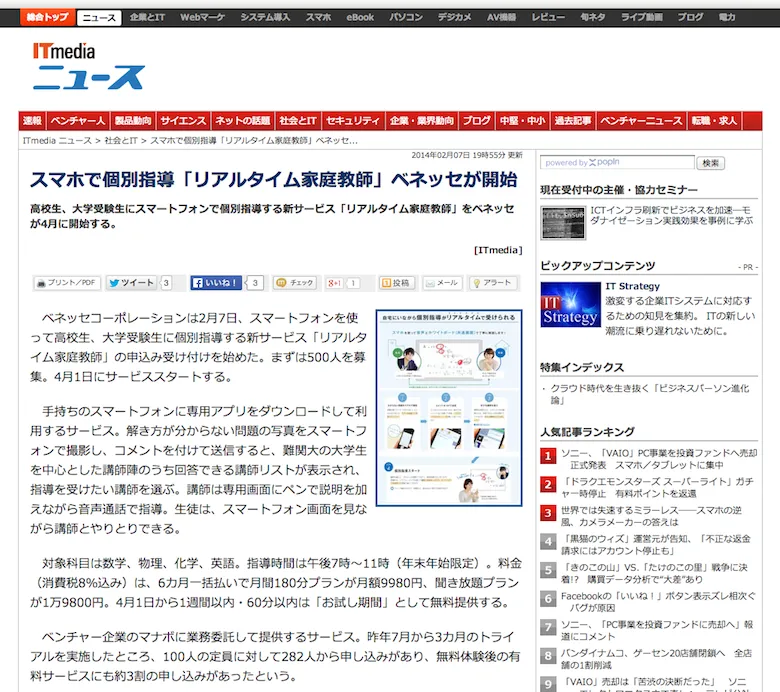This screenshot has height=692, width=780.
Task: Open eBook in top bar
Action: (360, 17)
